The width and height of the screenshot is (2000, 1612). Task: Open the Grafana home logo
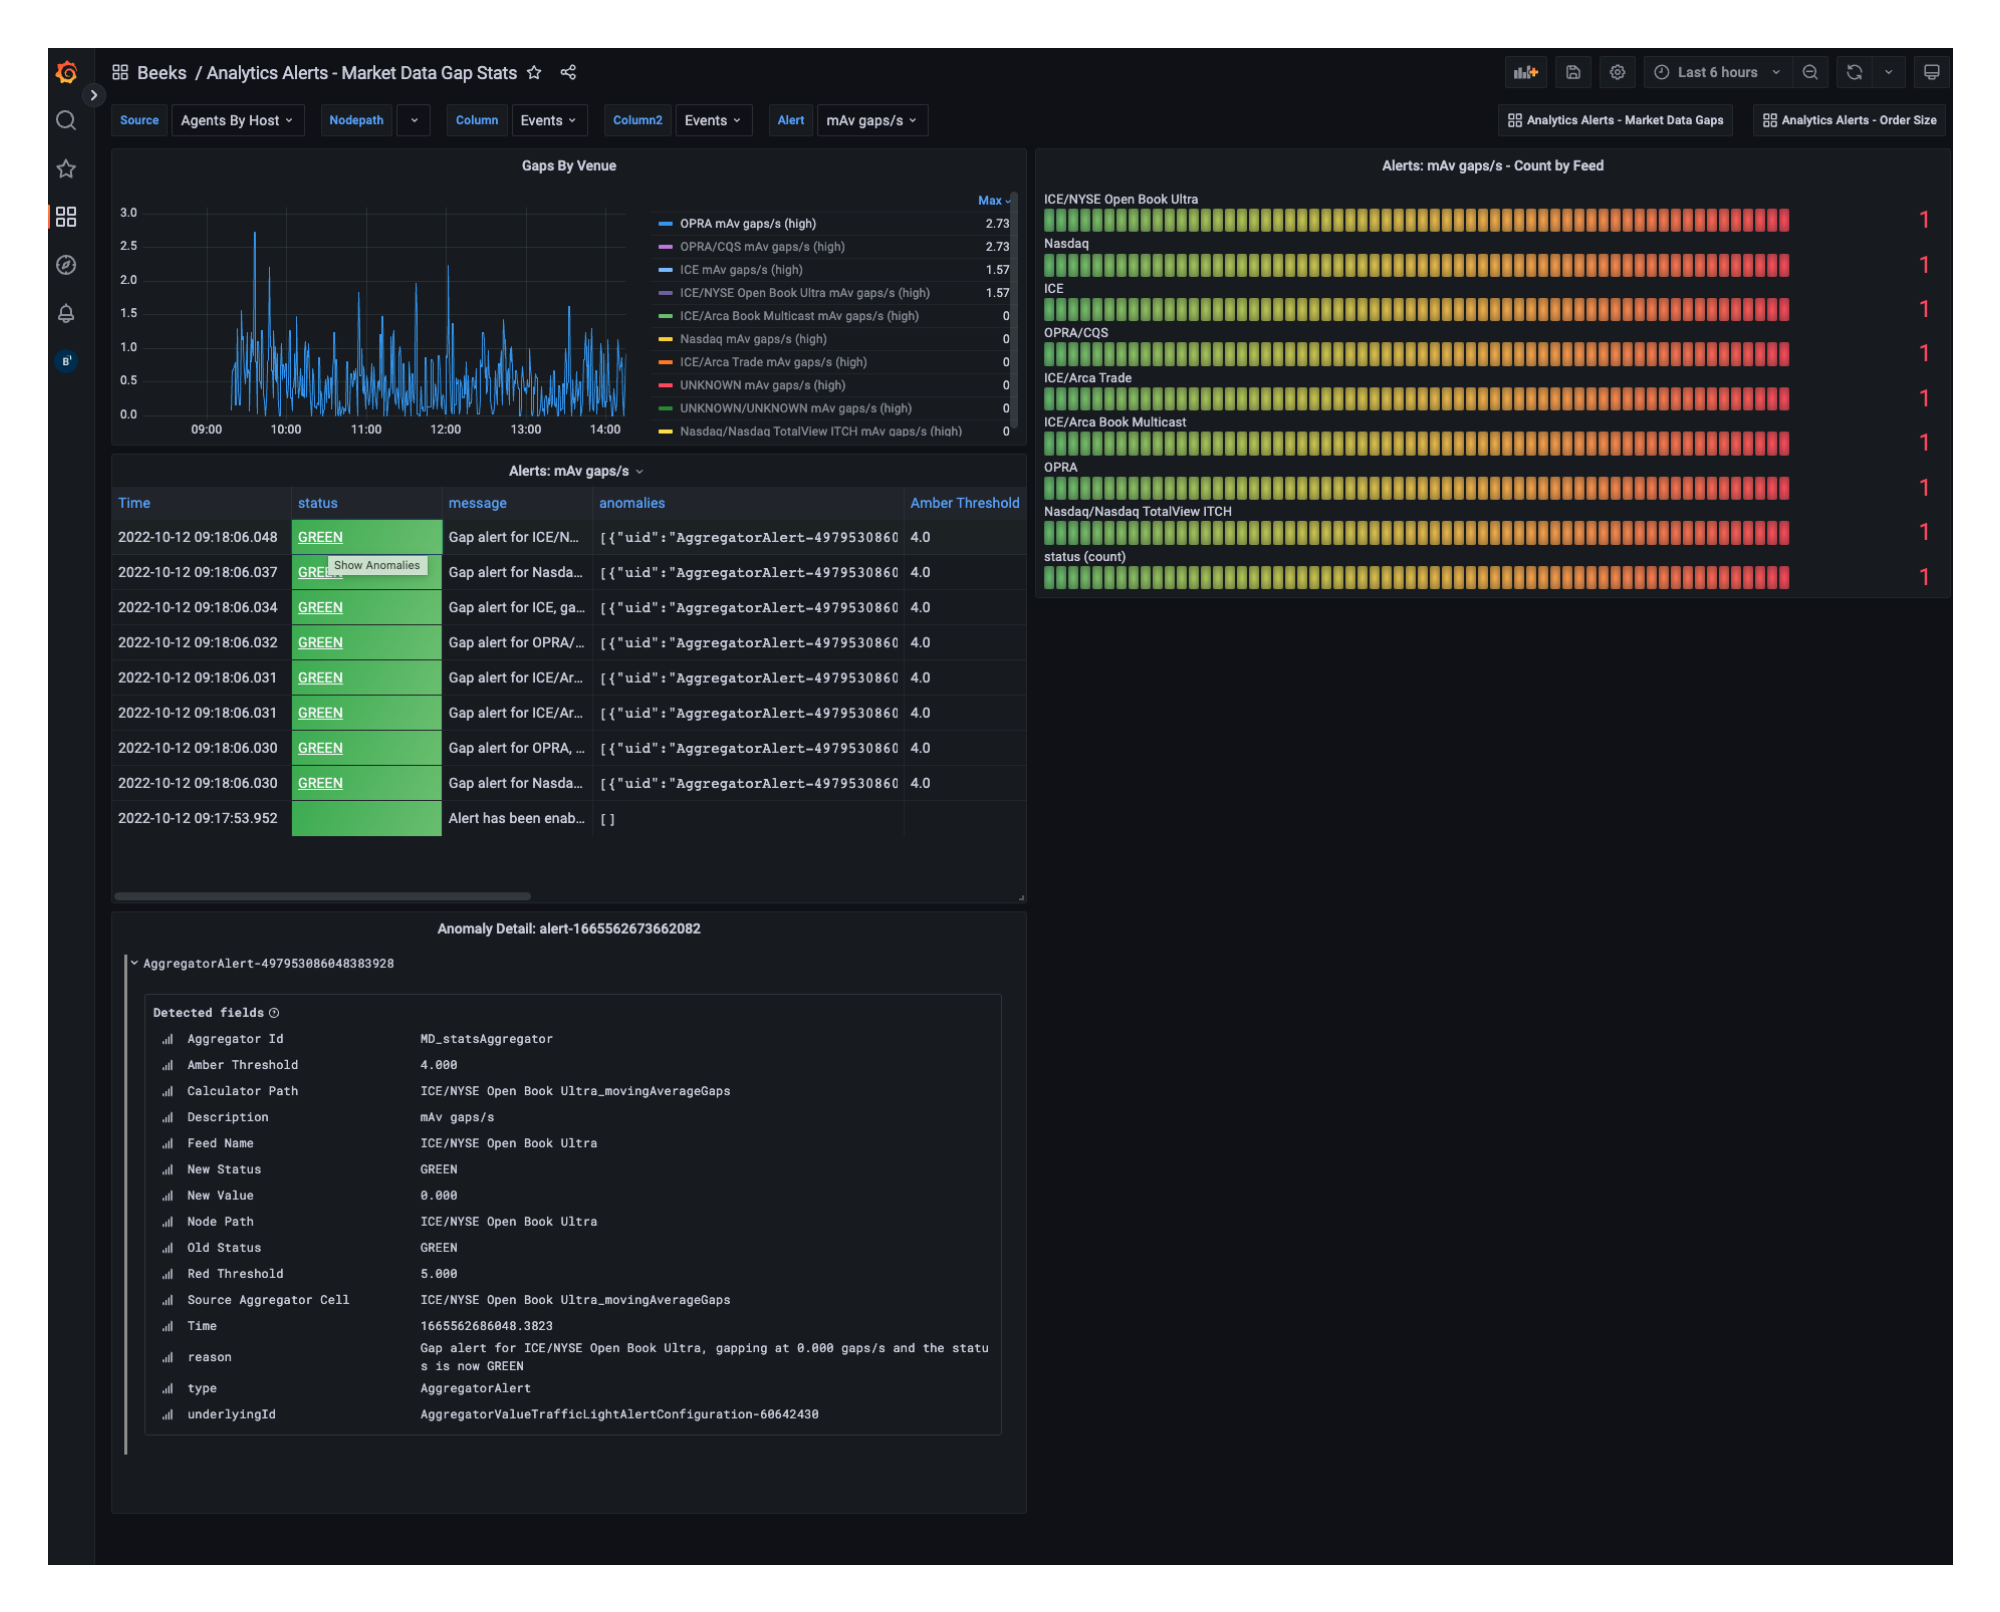[67, 72]
